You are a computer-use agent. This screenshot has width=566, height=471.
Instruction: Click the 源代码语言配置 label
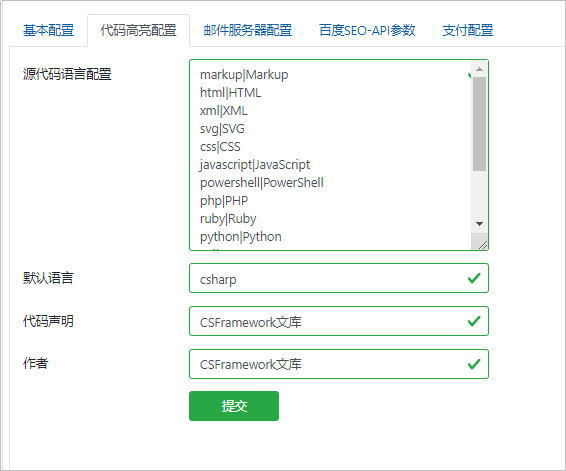pos(67,74)
